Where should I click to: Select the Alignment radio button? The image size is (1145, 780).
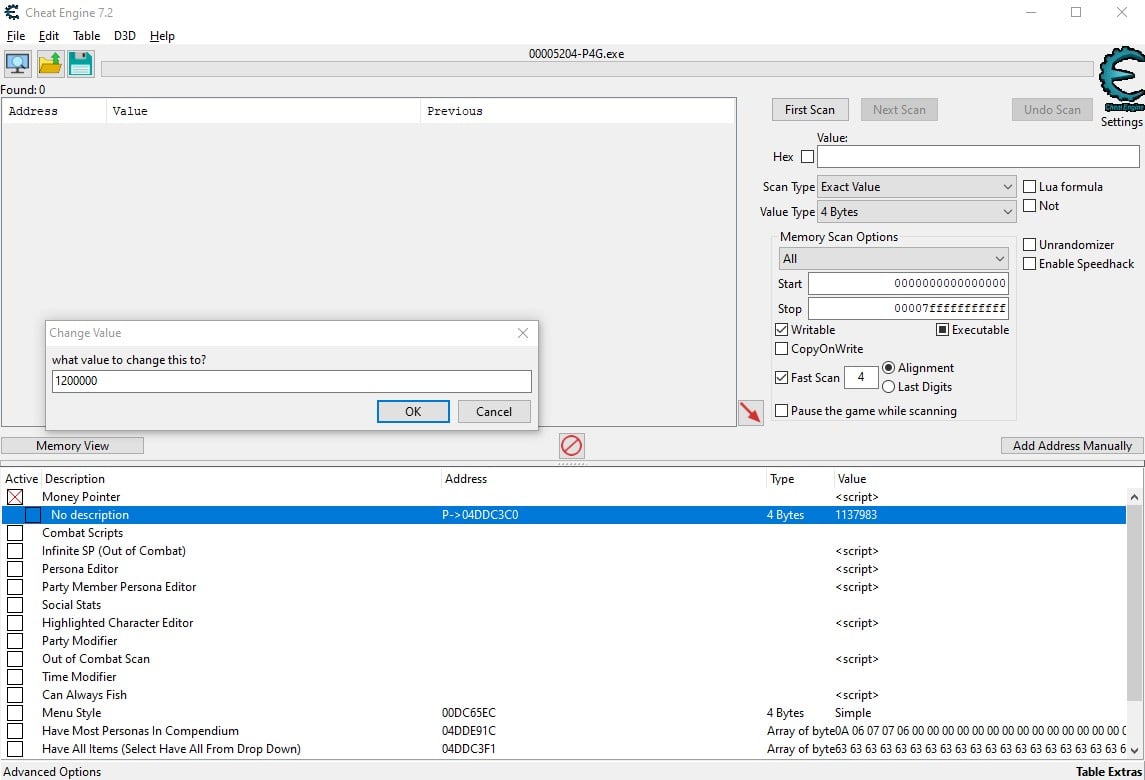[889, 367]
